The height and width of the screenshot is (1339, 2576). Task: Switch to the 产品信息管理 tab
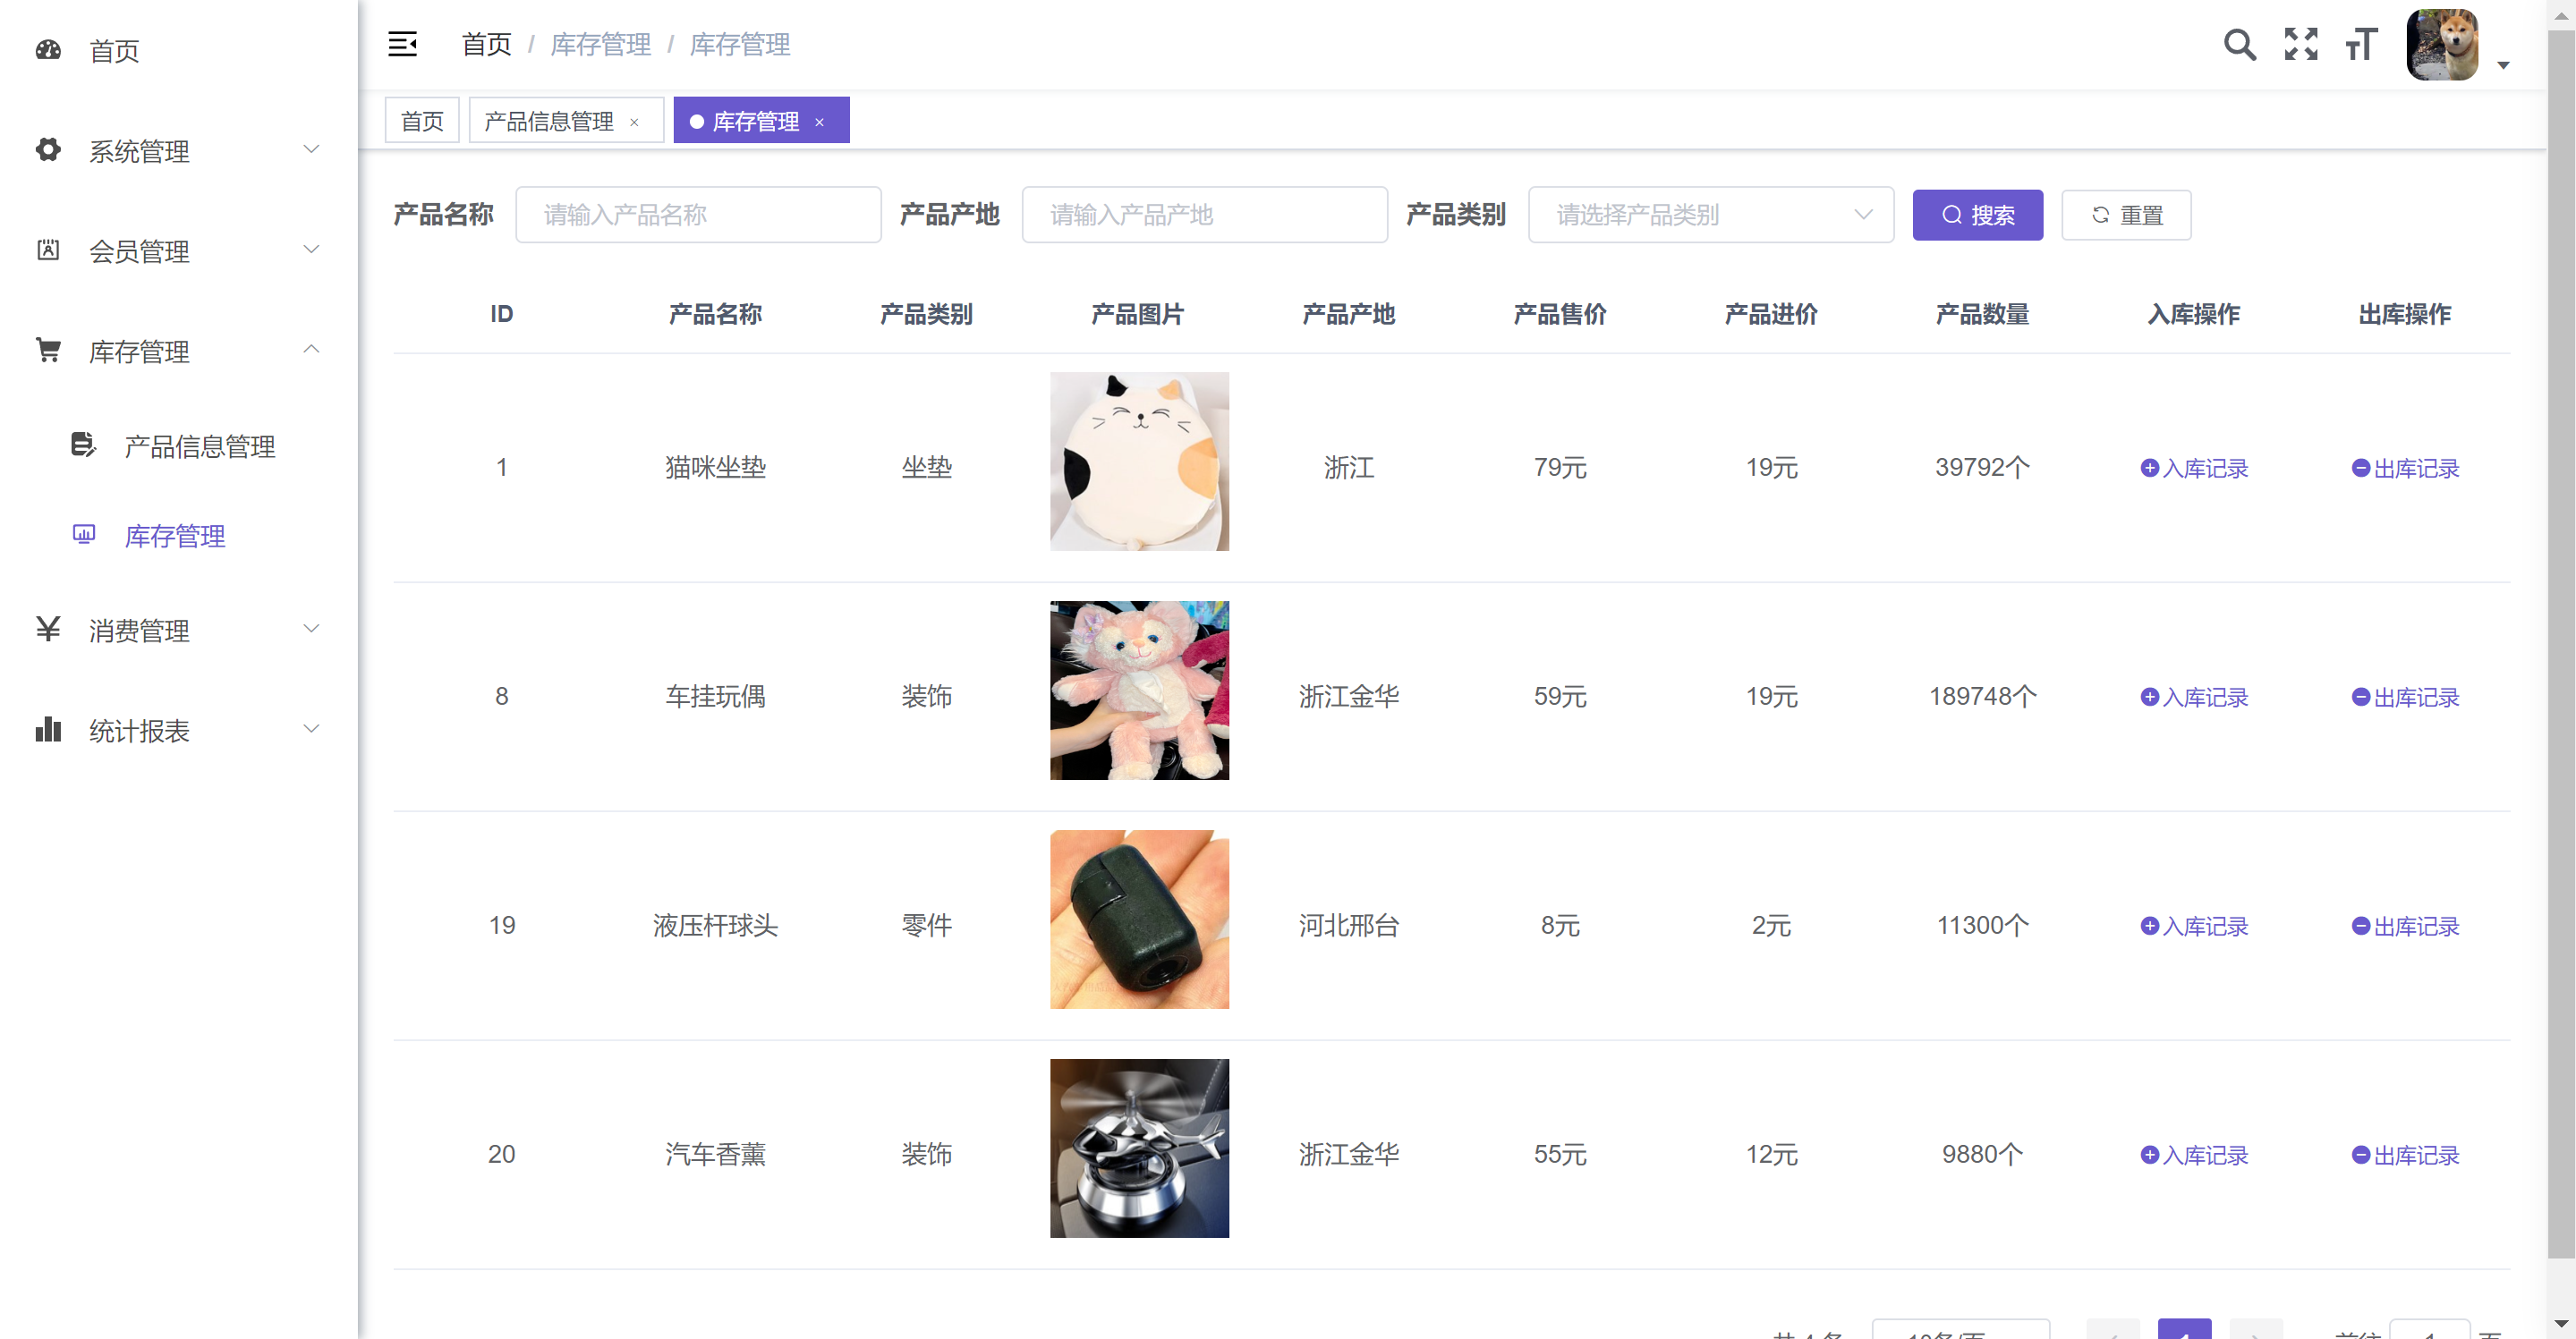coord(549,122)
